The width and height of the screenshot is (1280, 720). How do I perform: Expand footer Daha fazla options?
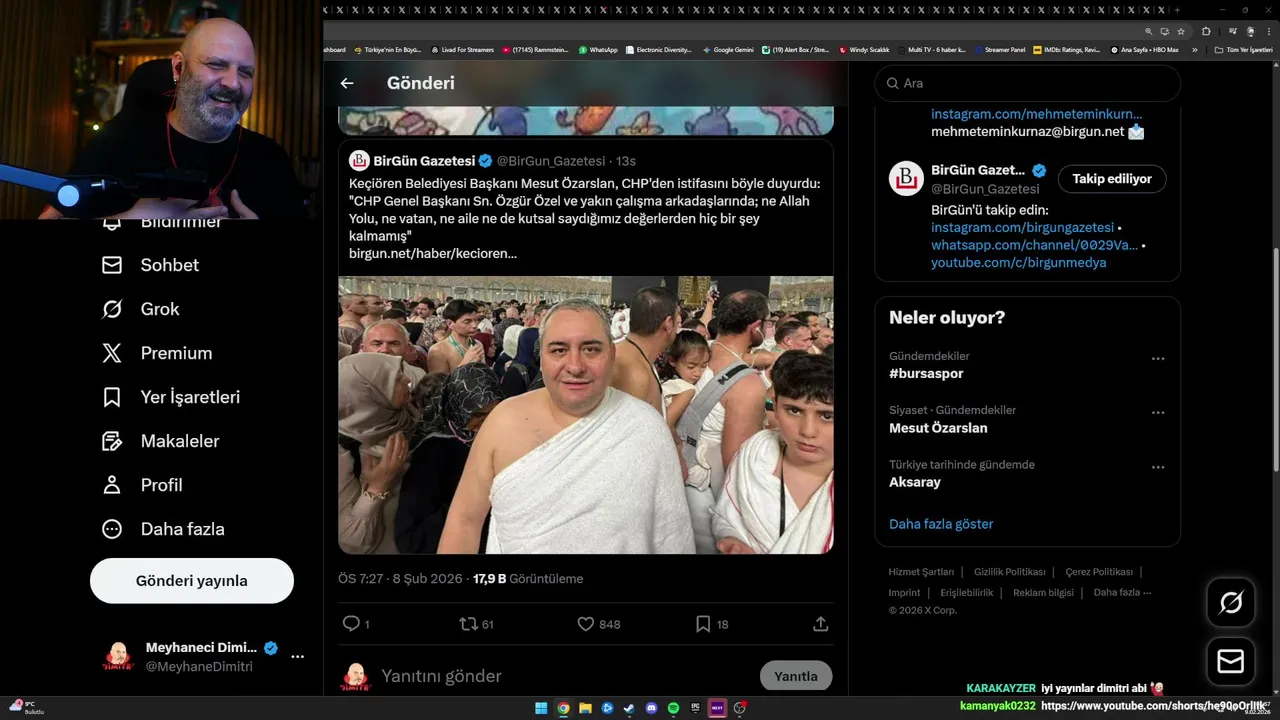(x=1122, y=593)
